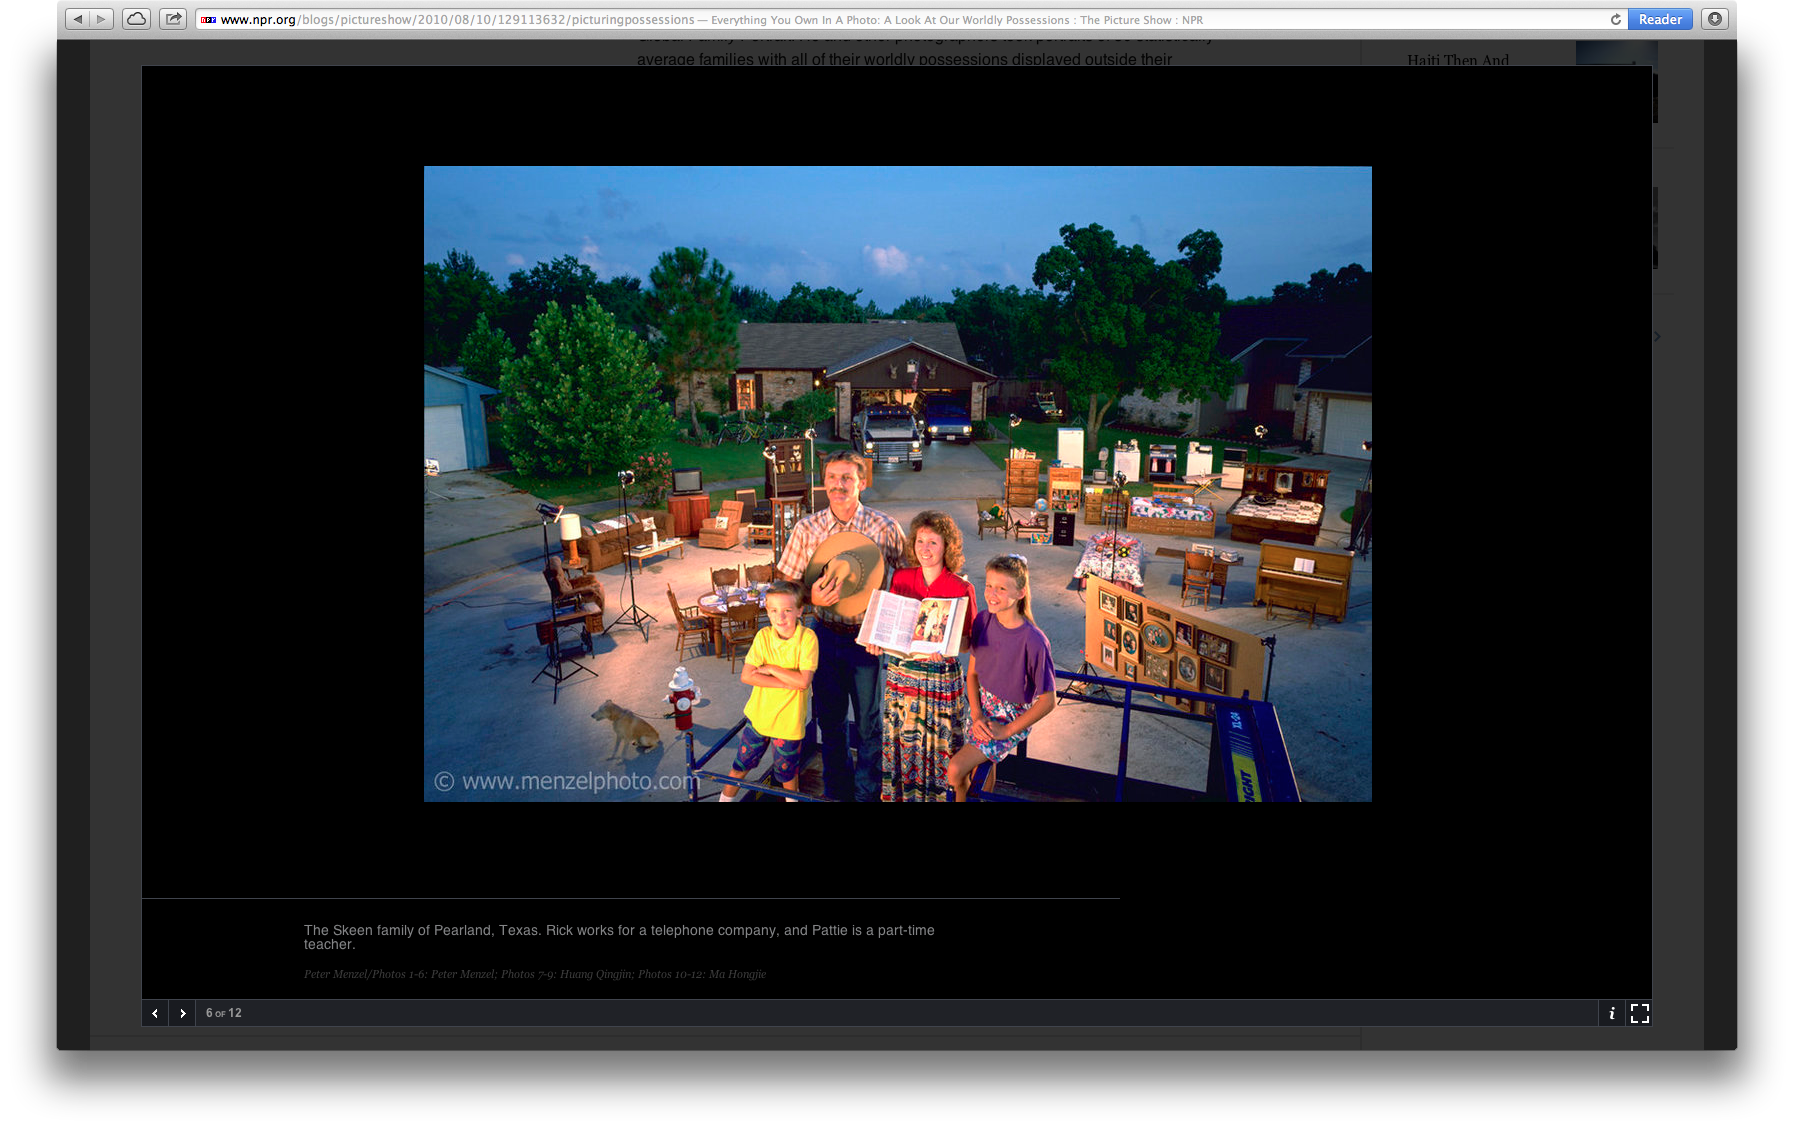The image size is (1794, 1129).
Task: Go back to the previous page in Safari
Action: [78, 19]
